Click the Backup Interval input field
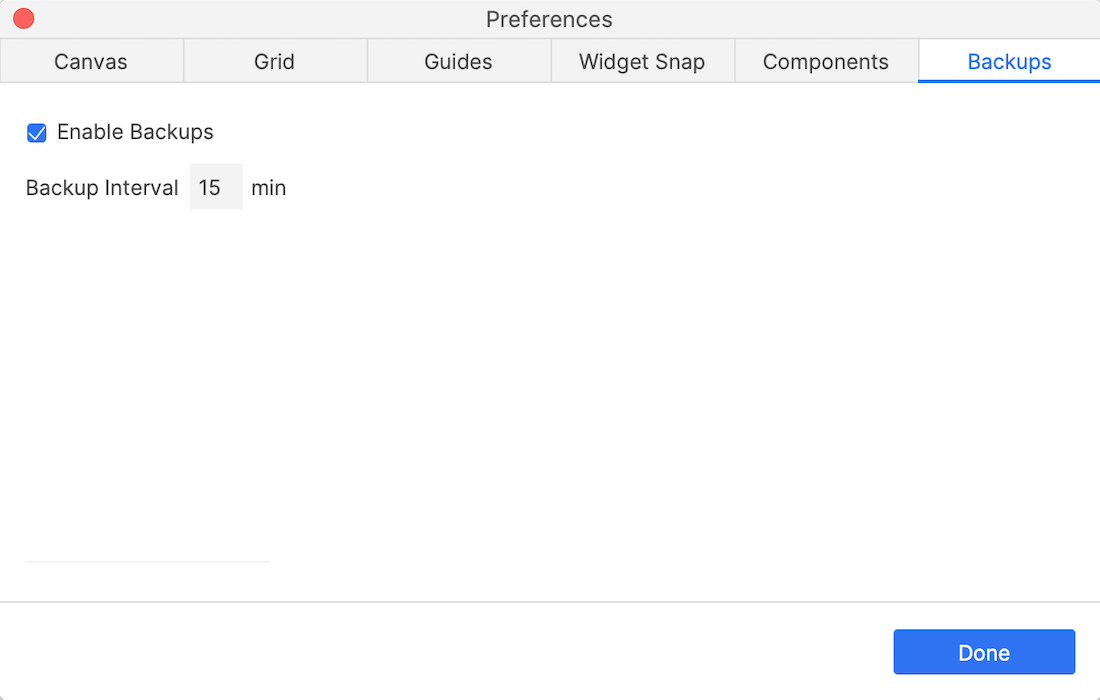Viewport: 1100px width, 700px height. click(216, 187)
